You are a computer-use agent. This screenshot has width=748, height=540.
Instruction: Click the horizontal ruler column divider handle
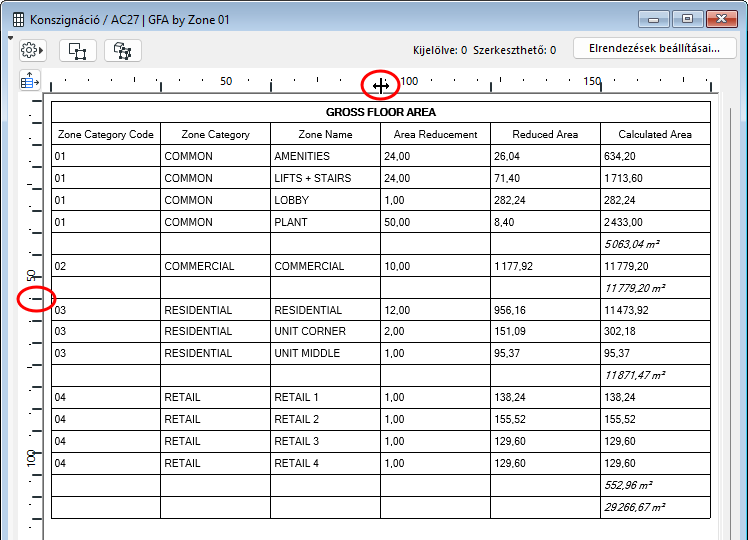click(381, 86)
